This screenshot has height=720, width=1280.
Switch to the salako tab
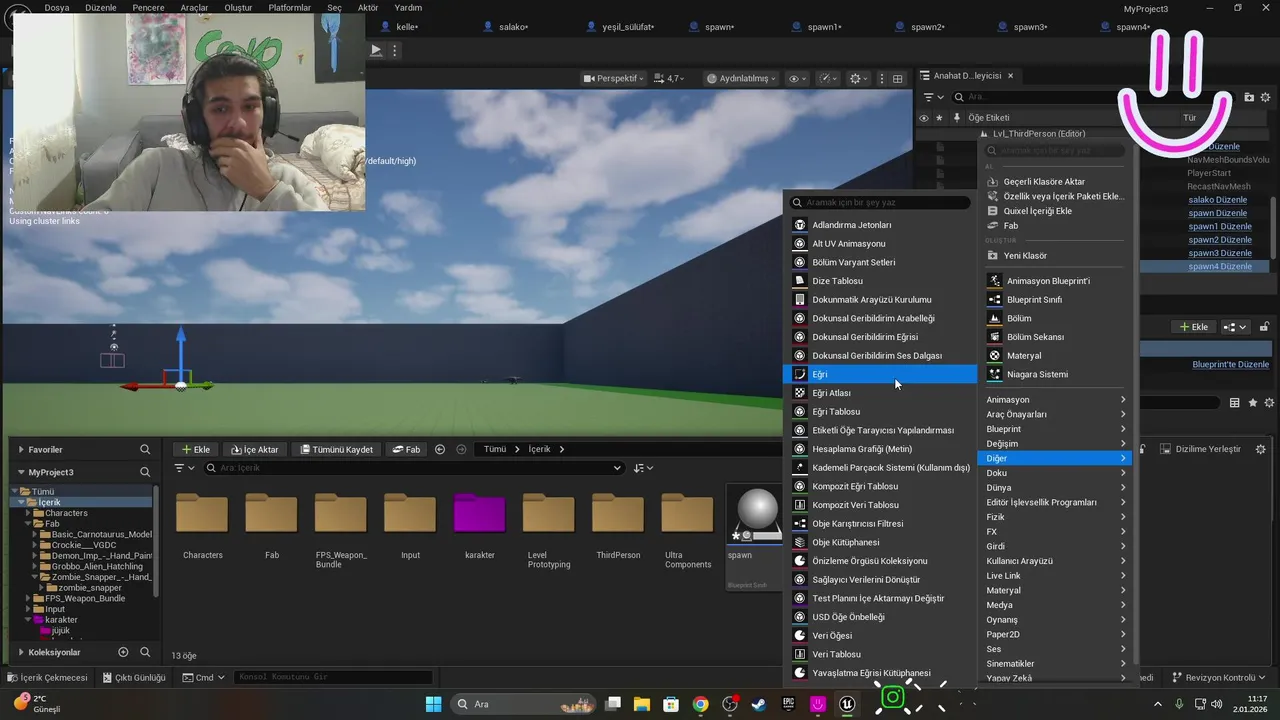[514, 27]
